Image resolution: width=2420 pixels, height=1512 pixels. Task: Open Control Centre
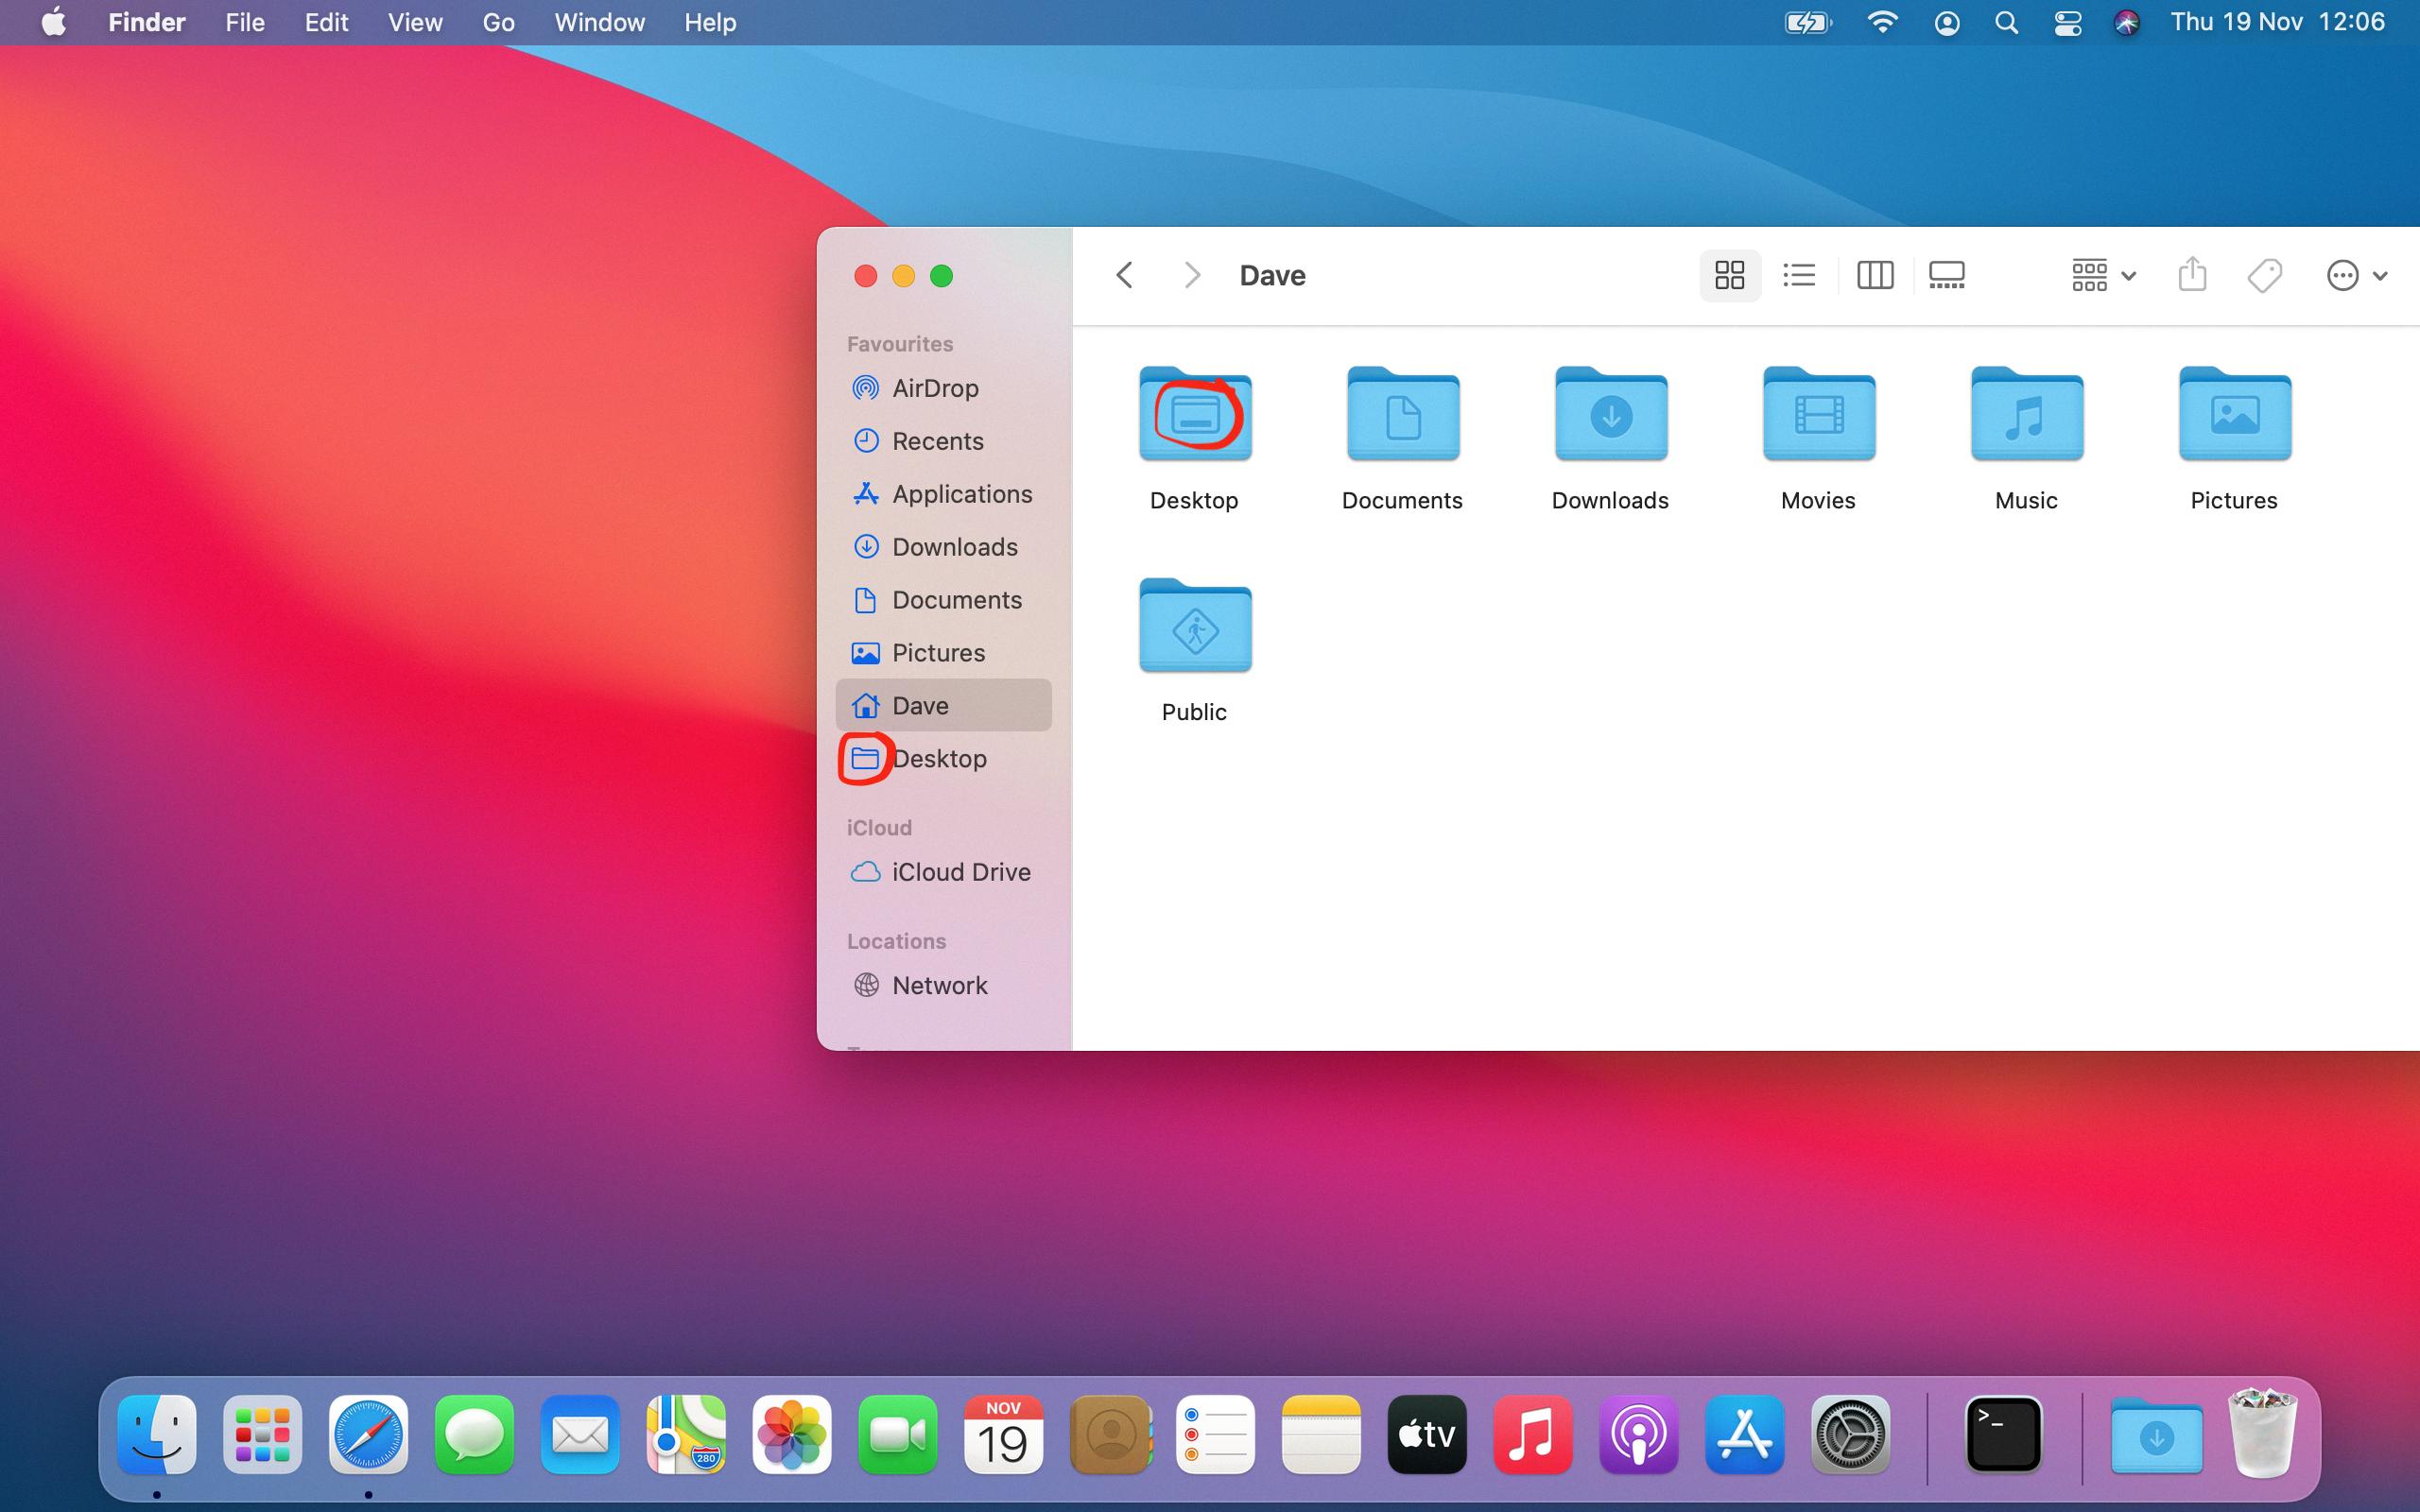pyautogui.click(x=2068, y=22)
